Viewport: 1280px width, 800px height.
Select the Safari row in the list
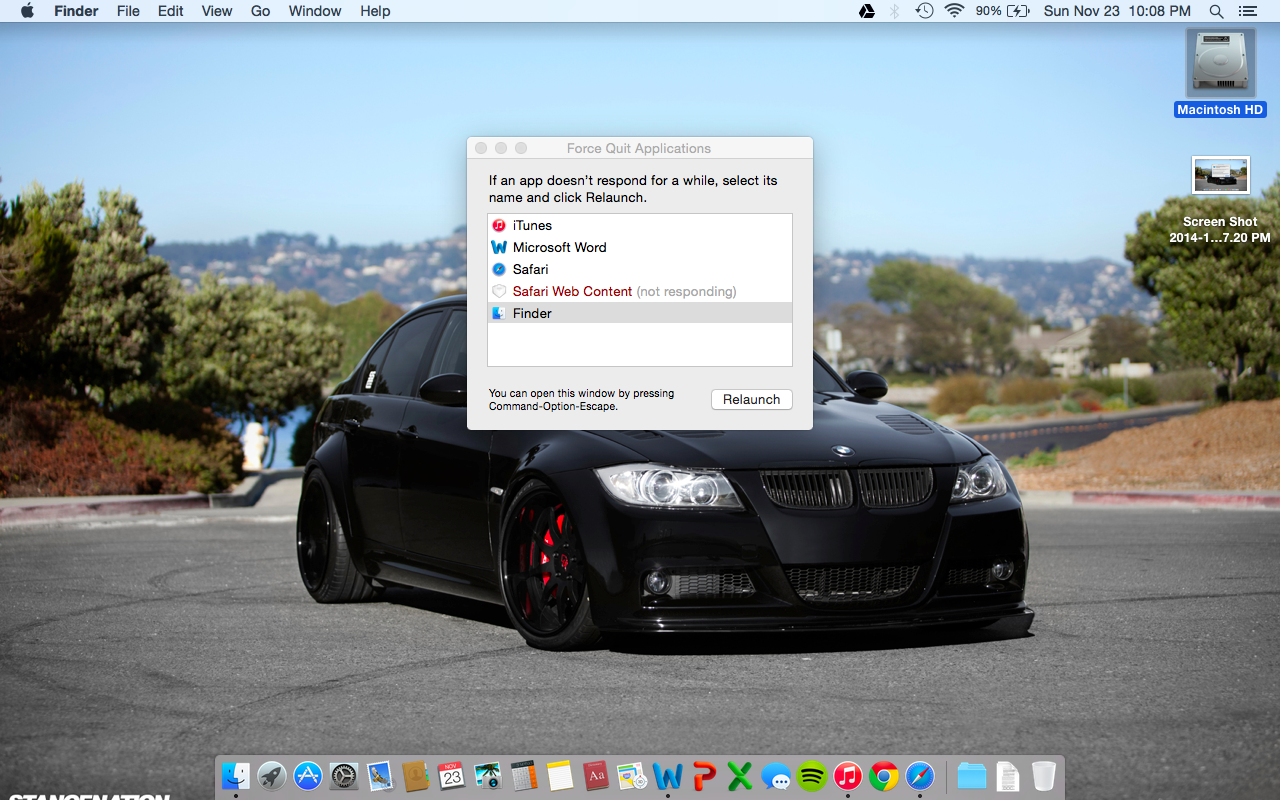pos(640,269)
